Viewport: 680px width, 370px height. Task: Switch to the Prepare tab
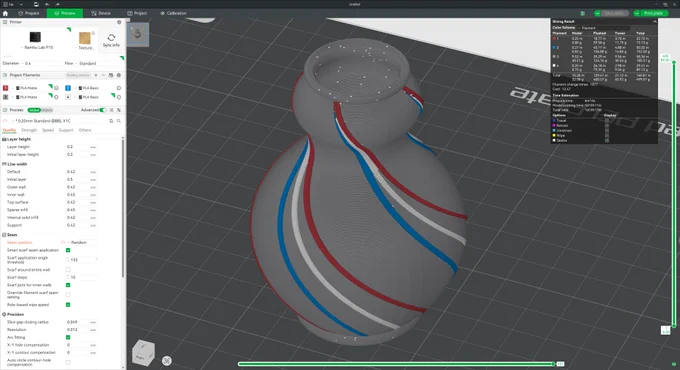tap(29, 13)
